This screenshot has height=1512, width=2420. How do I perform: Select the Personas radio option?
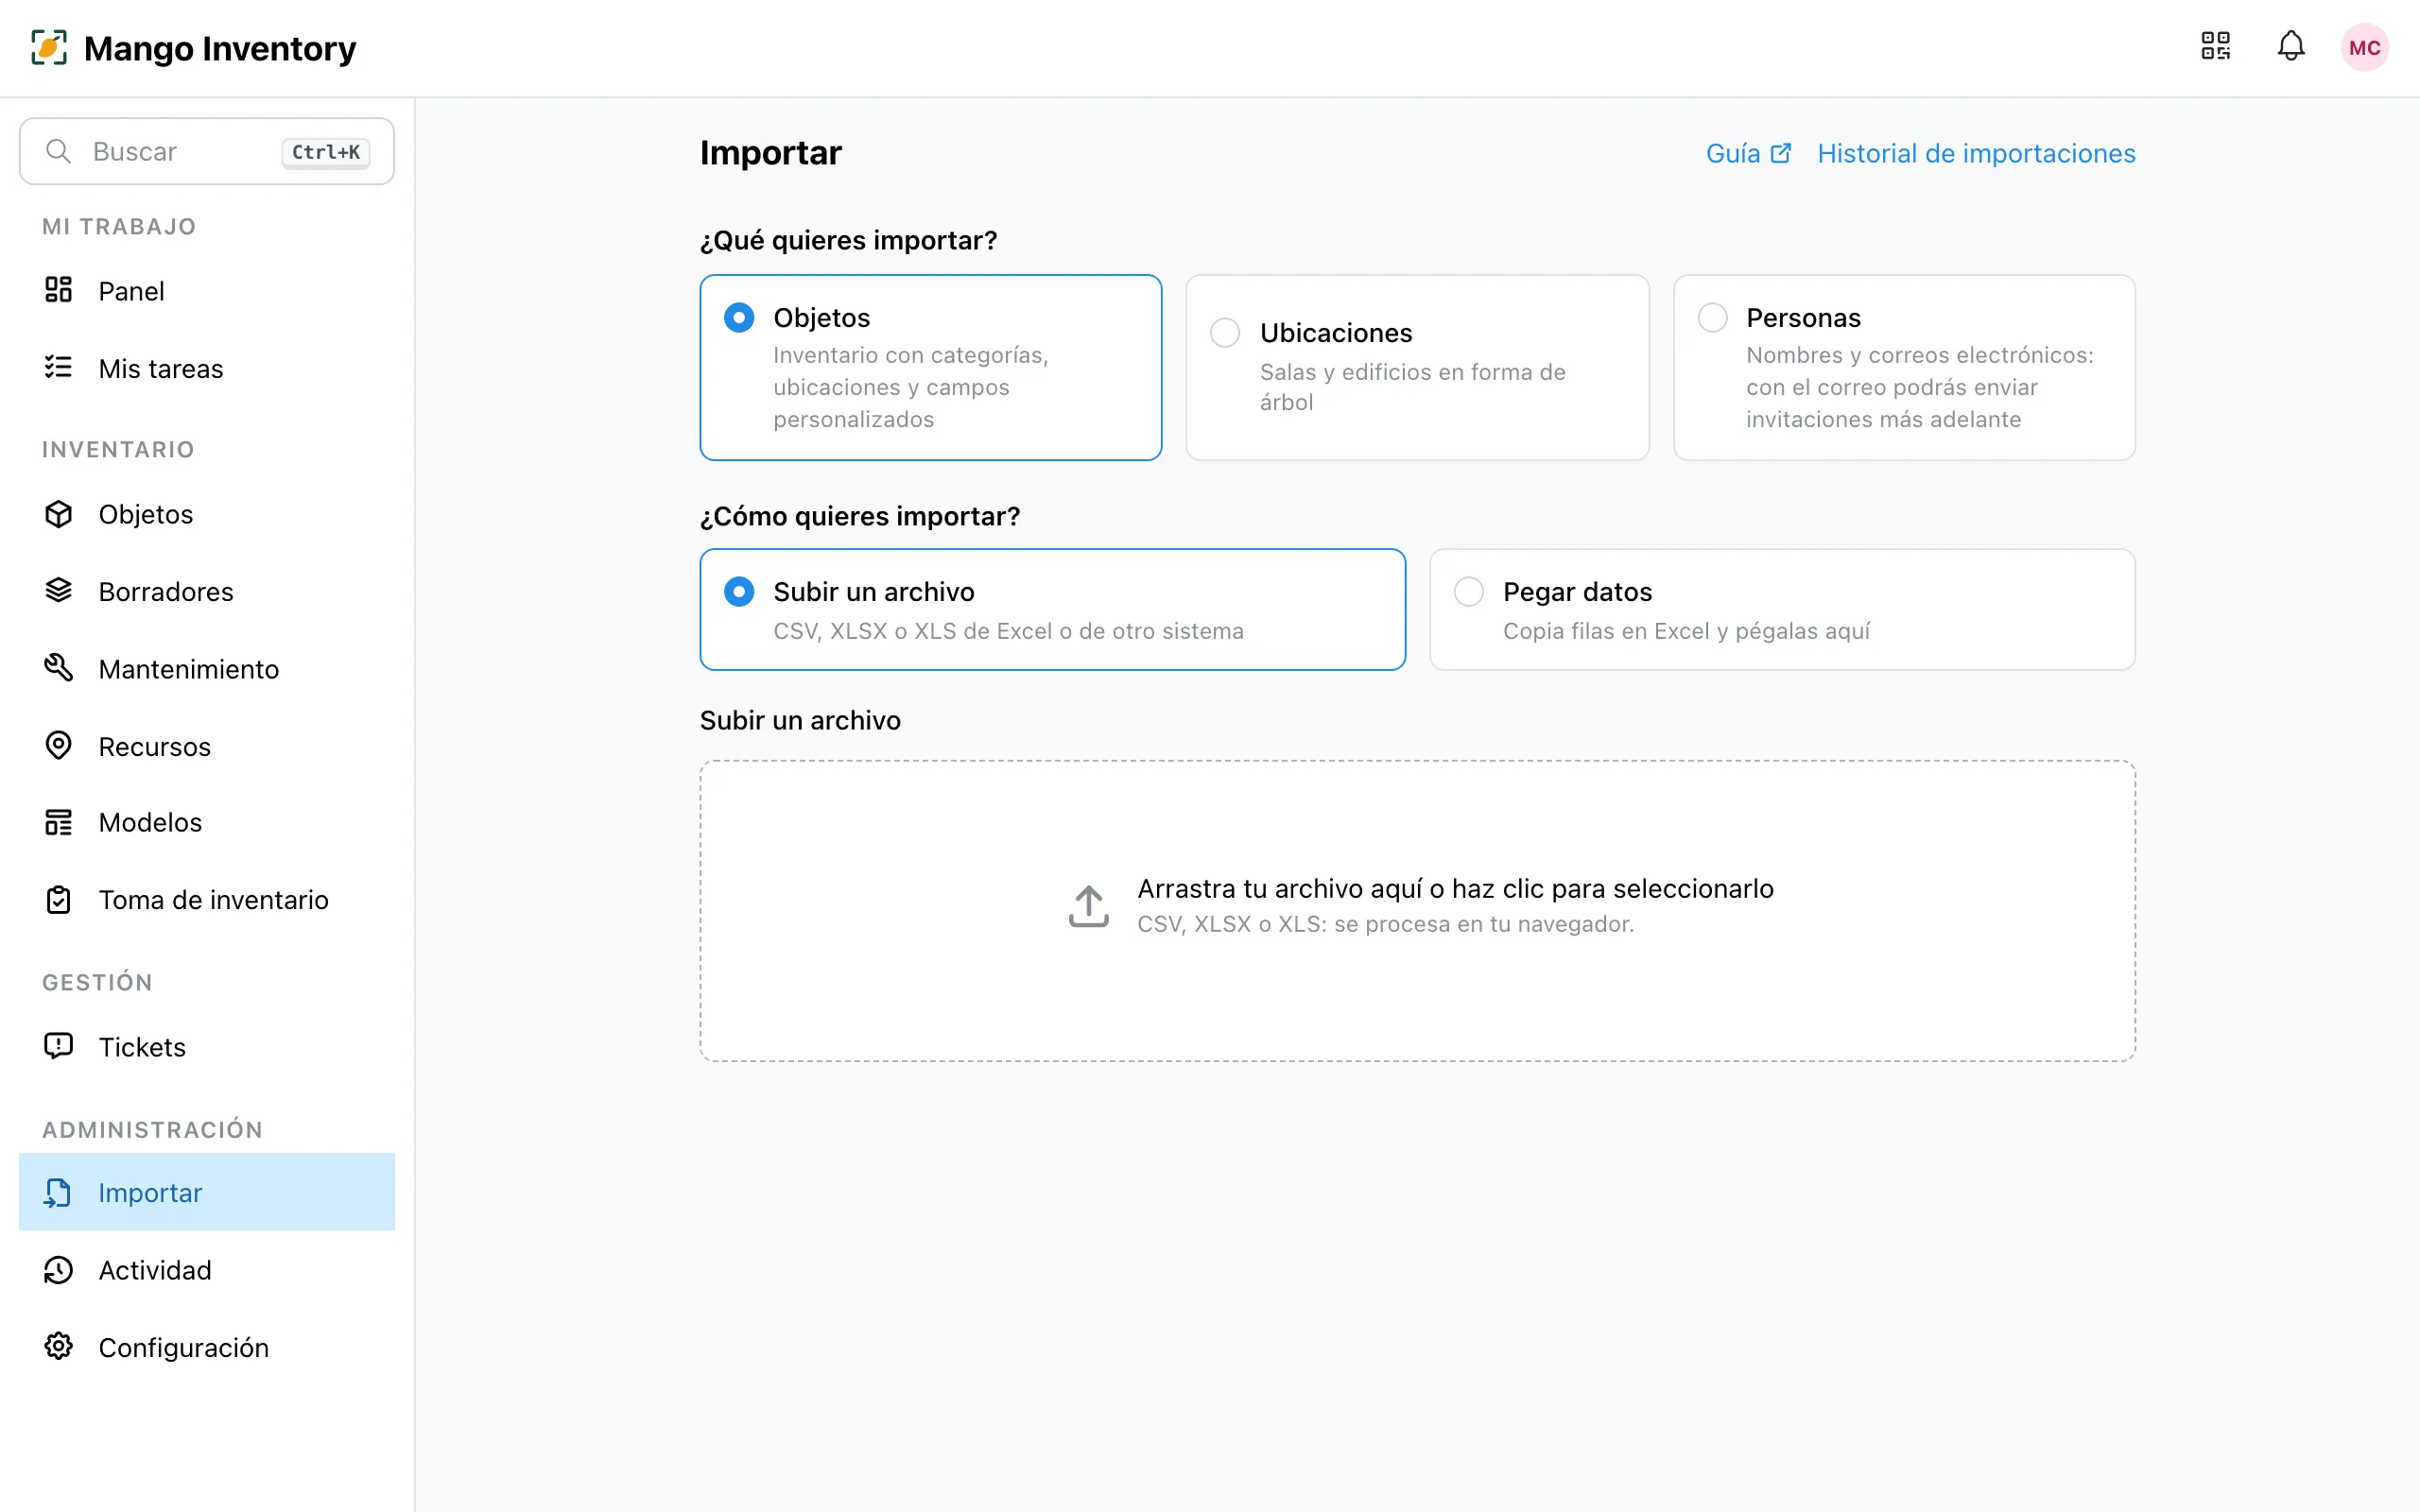pyautogui.click(x=1713, y=318)
